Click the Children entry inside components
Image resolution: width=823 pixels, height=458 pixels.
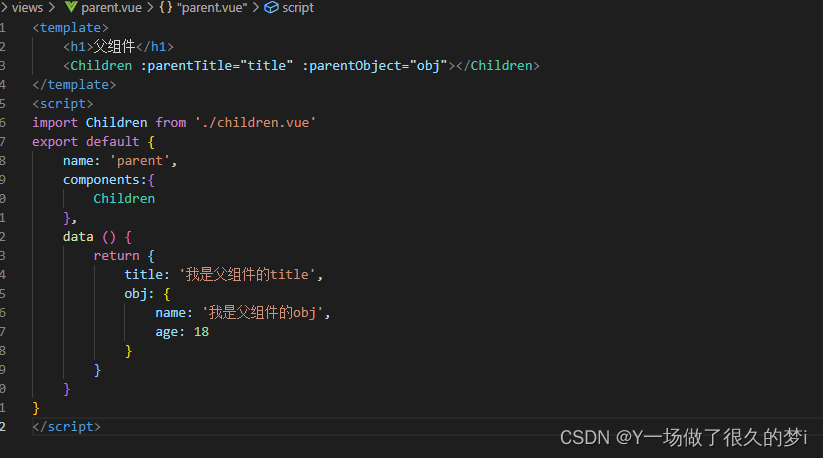[x=124, y=199]
